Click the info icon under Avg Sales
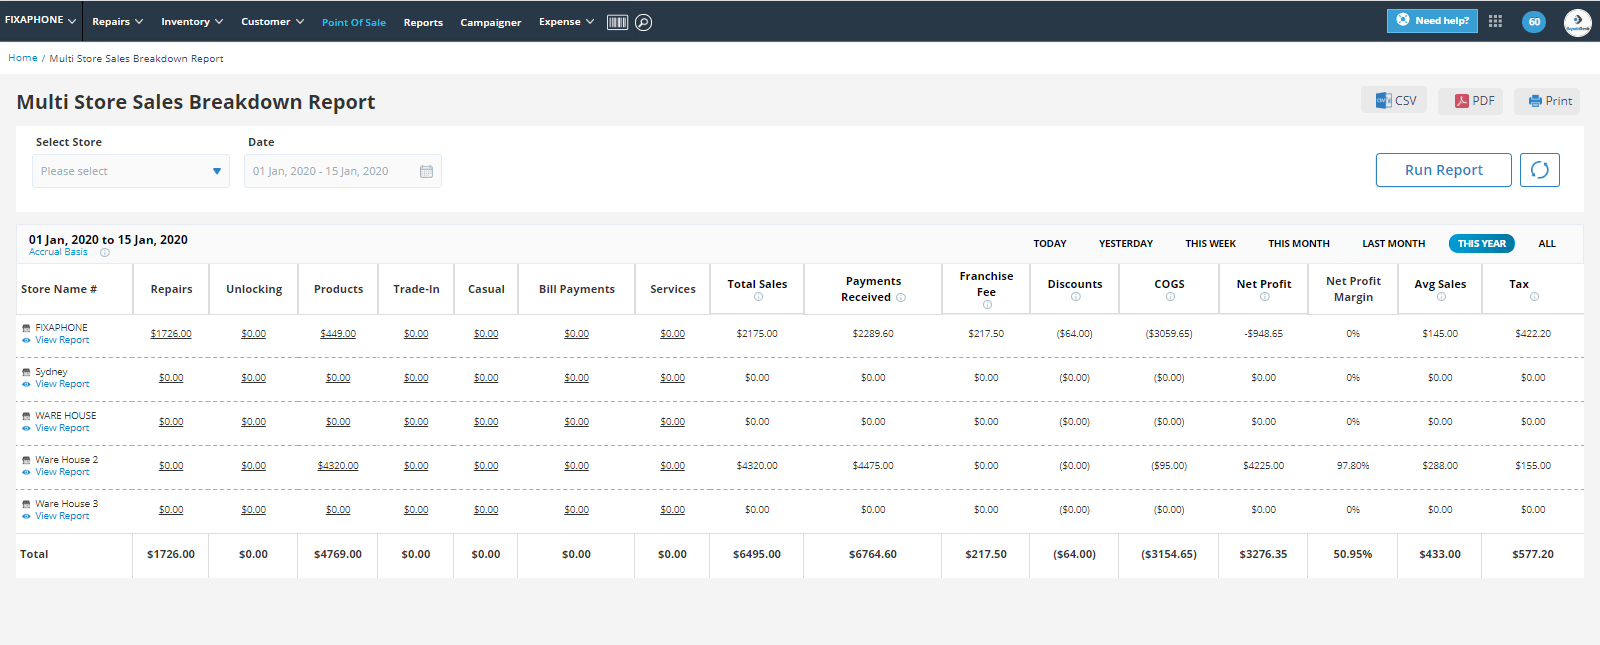This screenshot has width=1600, height=645. (1441, 297)
